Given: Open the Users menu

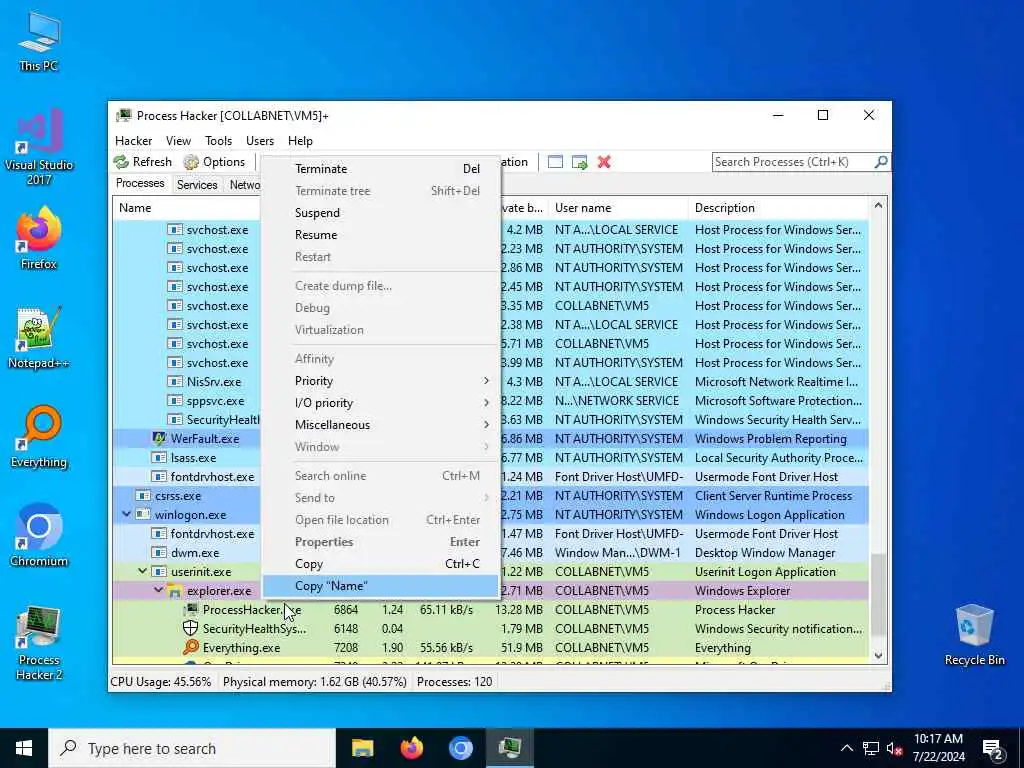Looking at the screenshot, I should pos(260,140).
